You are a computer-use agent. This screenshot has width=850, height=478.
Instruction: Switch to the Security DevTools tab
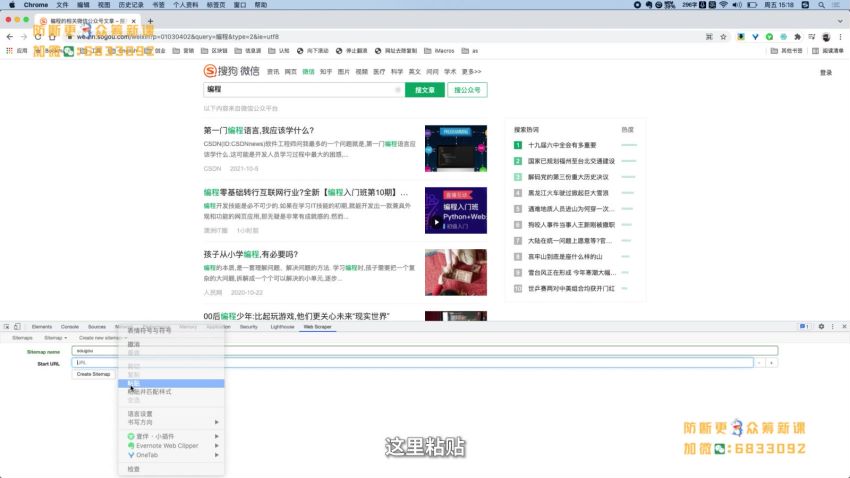[x=249, y=327]
